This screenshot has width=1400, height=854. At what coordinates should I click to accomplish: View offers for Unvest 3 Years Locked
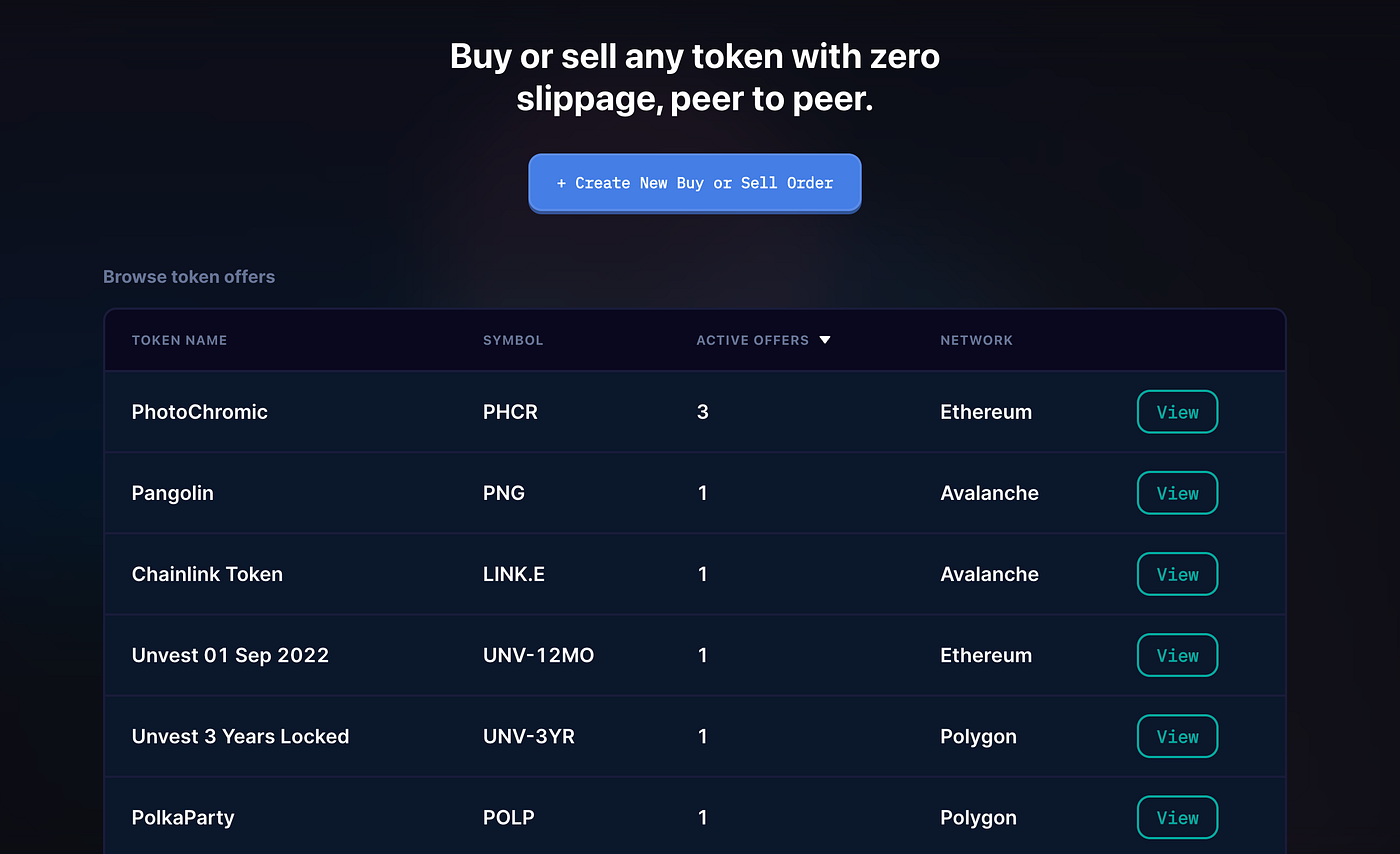(x=1177, y=736)
